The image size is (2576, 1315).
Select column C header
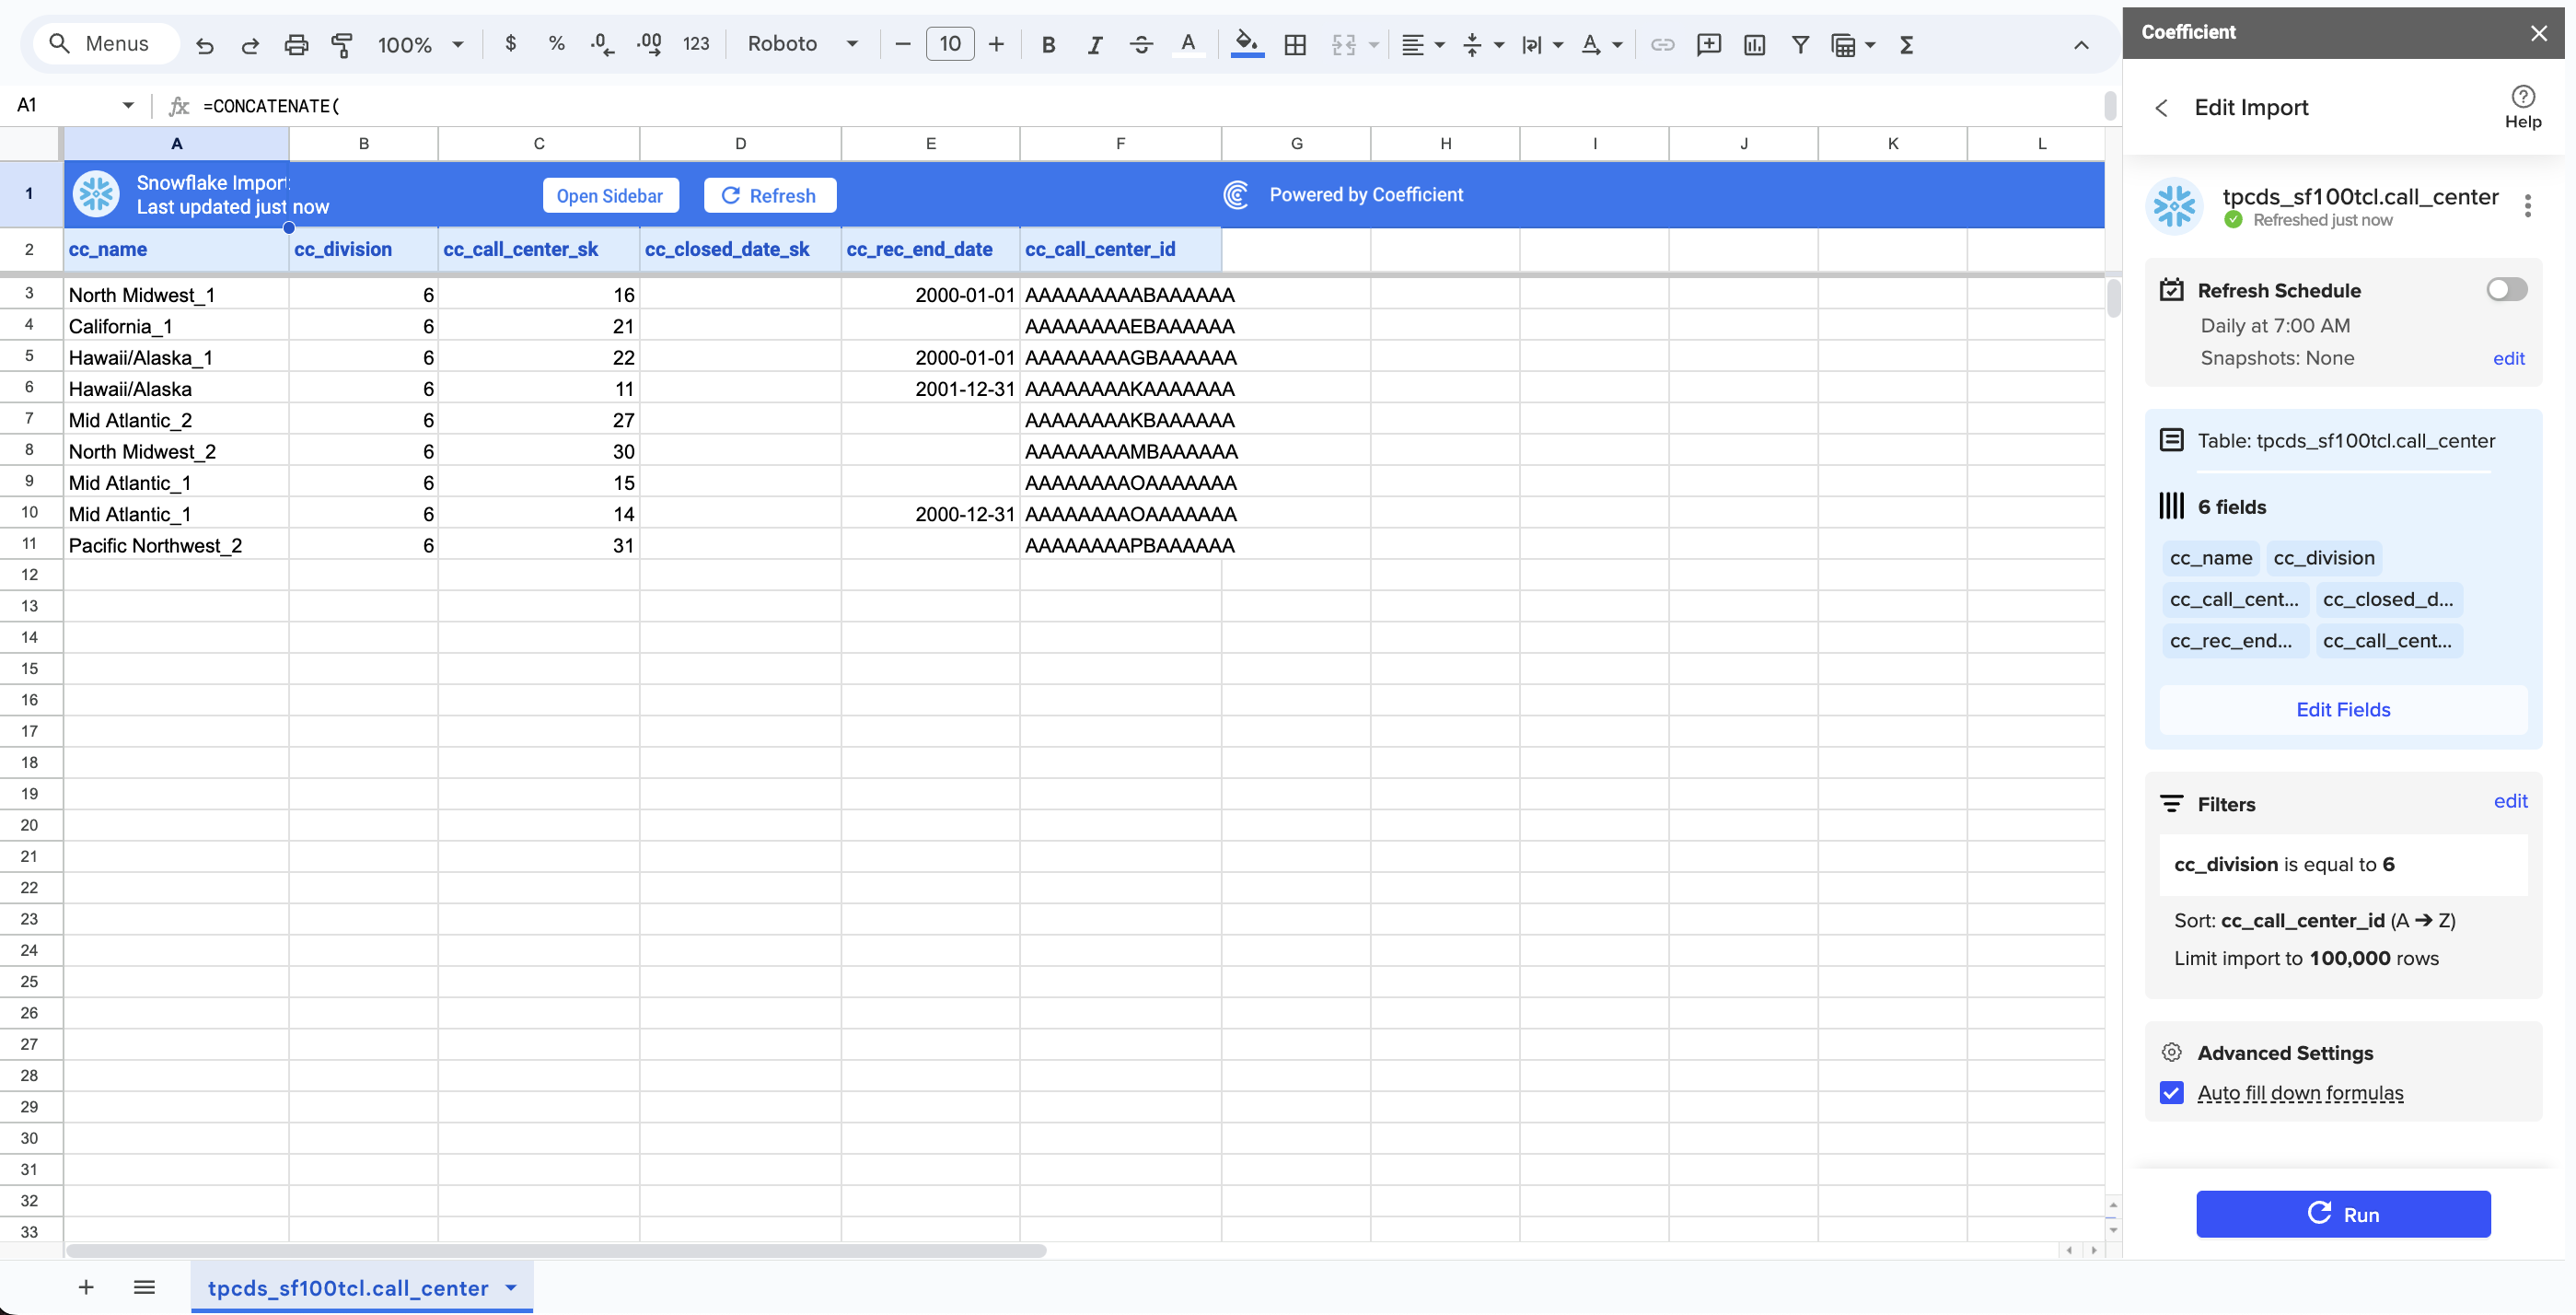pyautogui.click(x=539, y=144)
